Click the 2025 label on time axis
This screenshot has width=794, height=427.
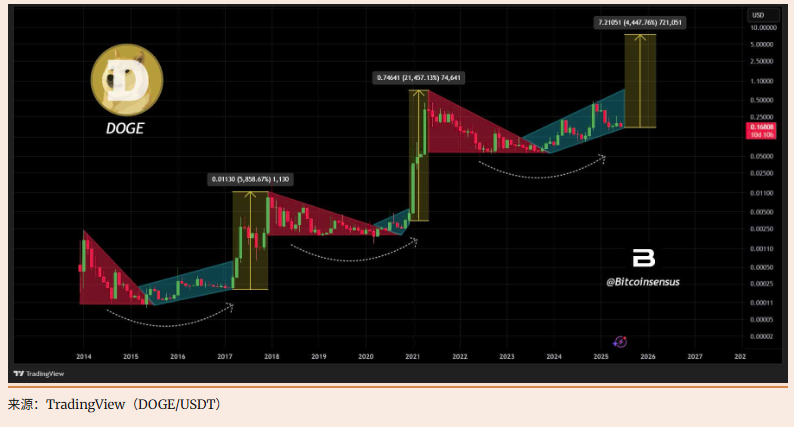coord(601,357)
